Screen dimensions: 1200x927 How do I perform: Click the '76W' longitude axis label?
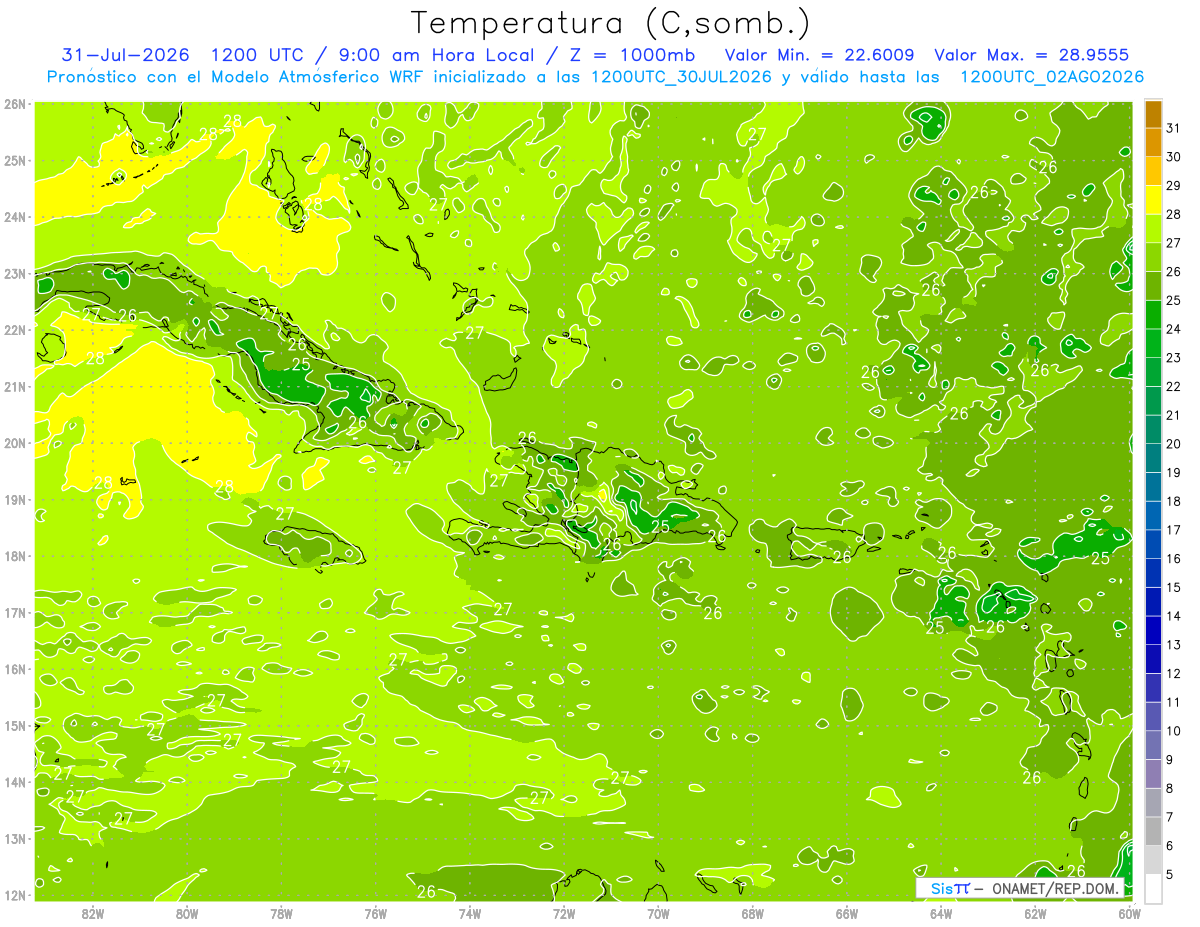point(375,913)
